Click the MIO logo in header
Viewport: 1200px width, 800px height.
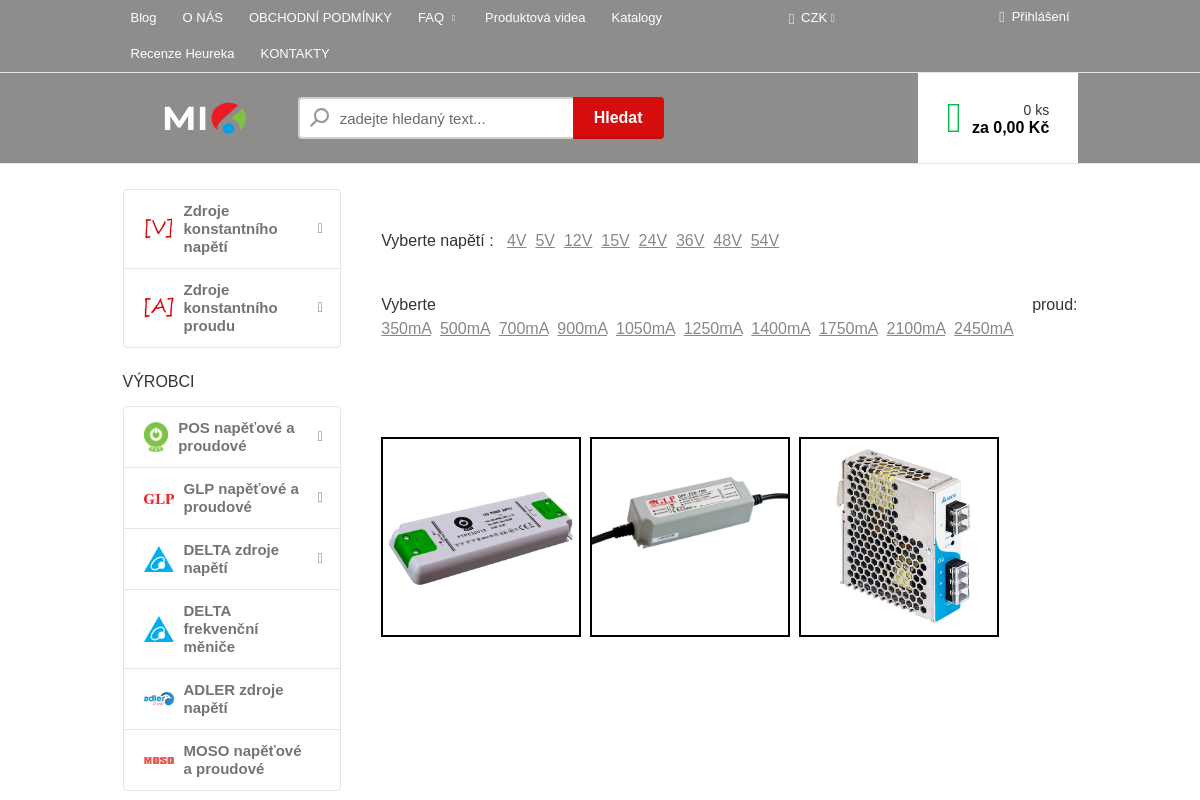click(205, 118)
